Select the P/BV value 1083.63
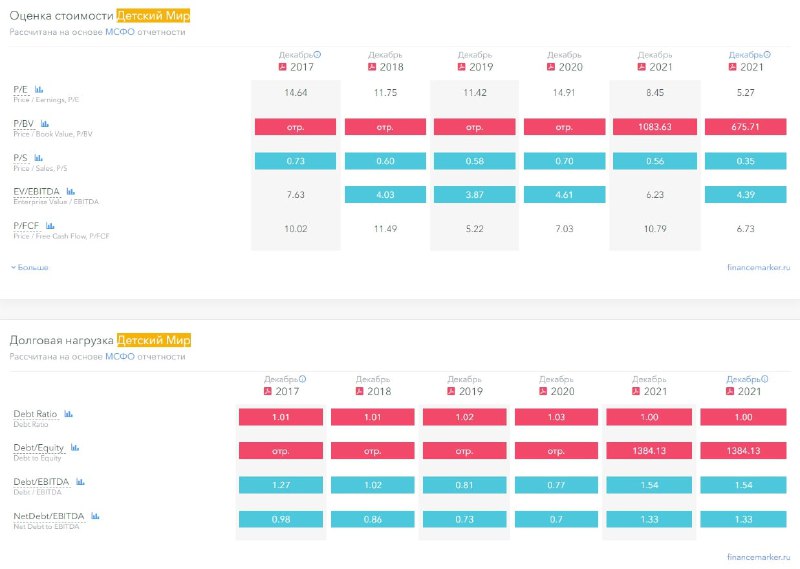The image size is (800, 569). tap(655, 127)
